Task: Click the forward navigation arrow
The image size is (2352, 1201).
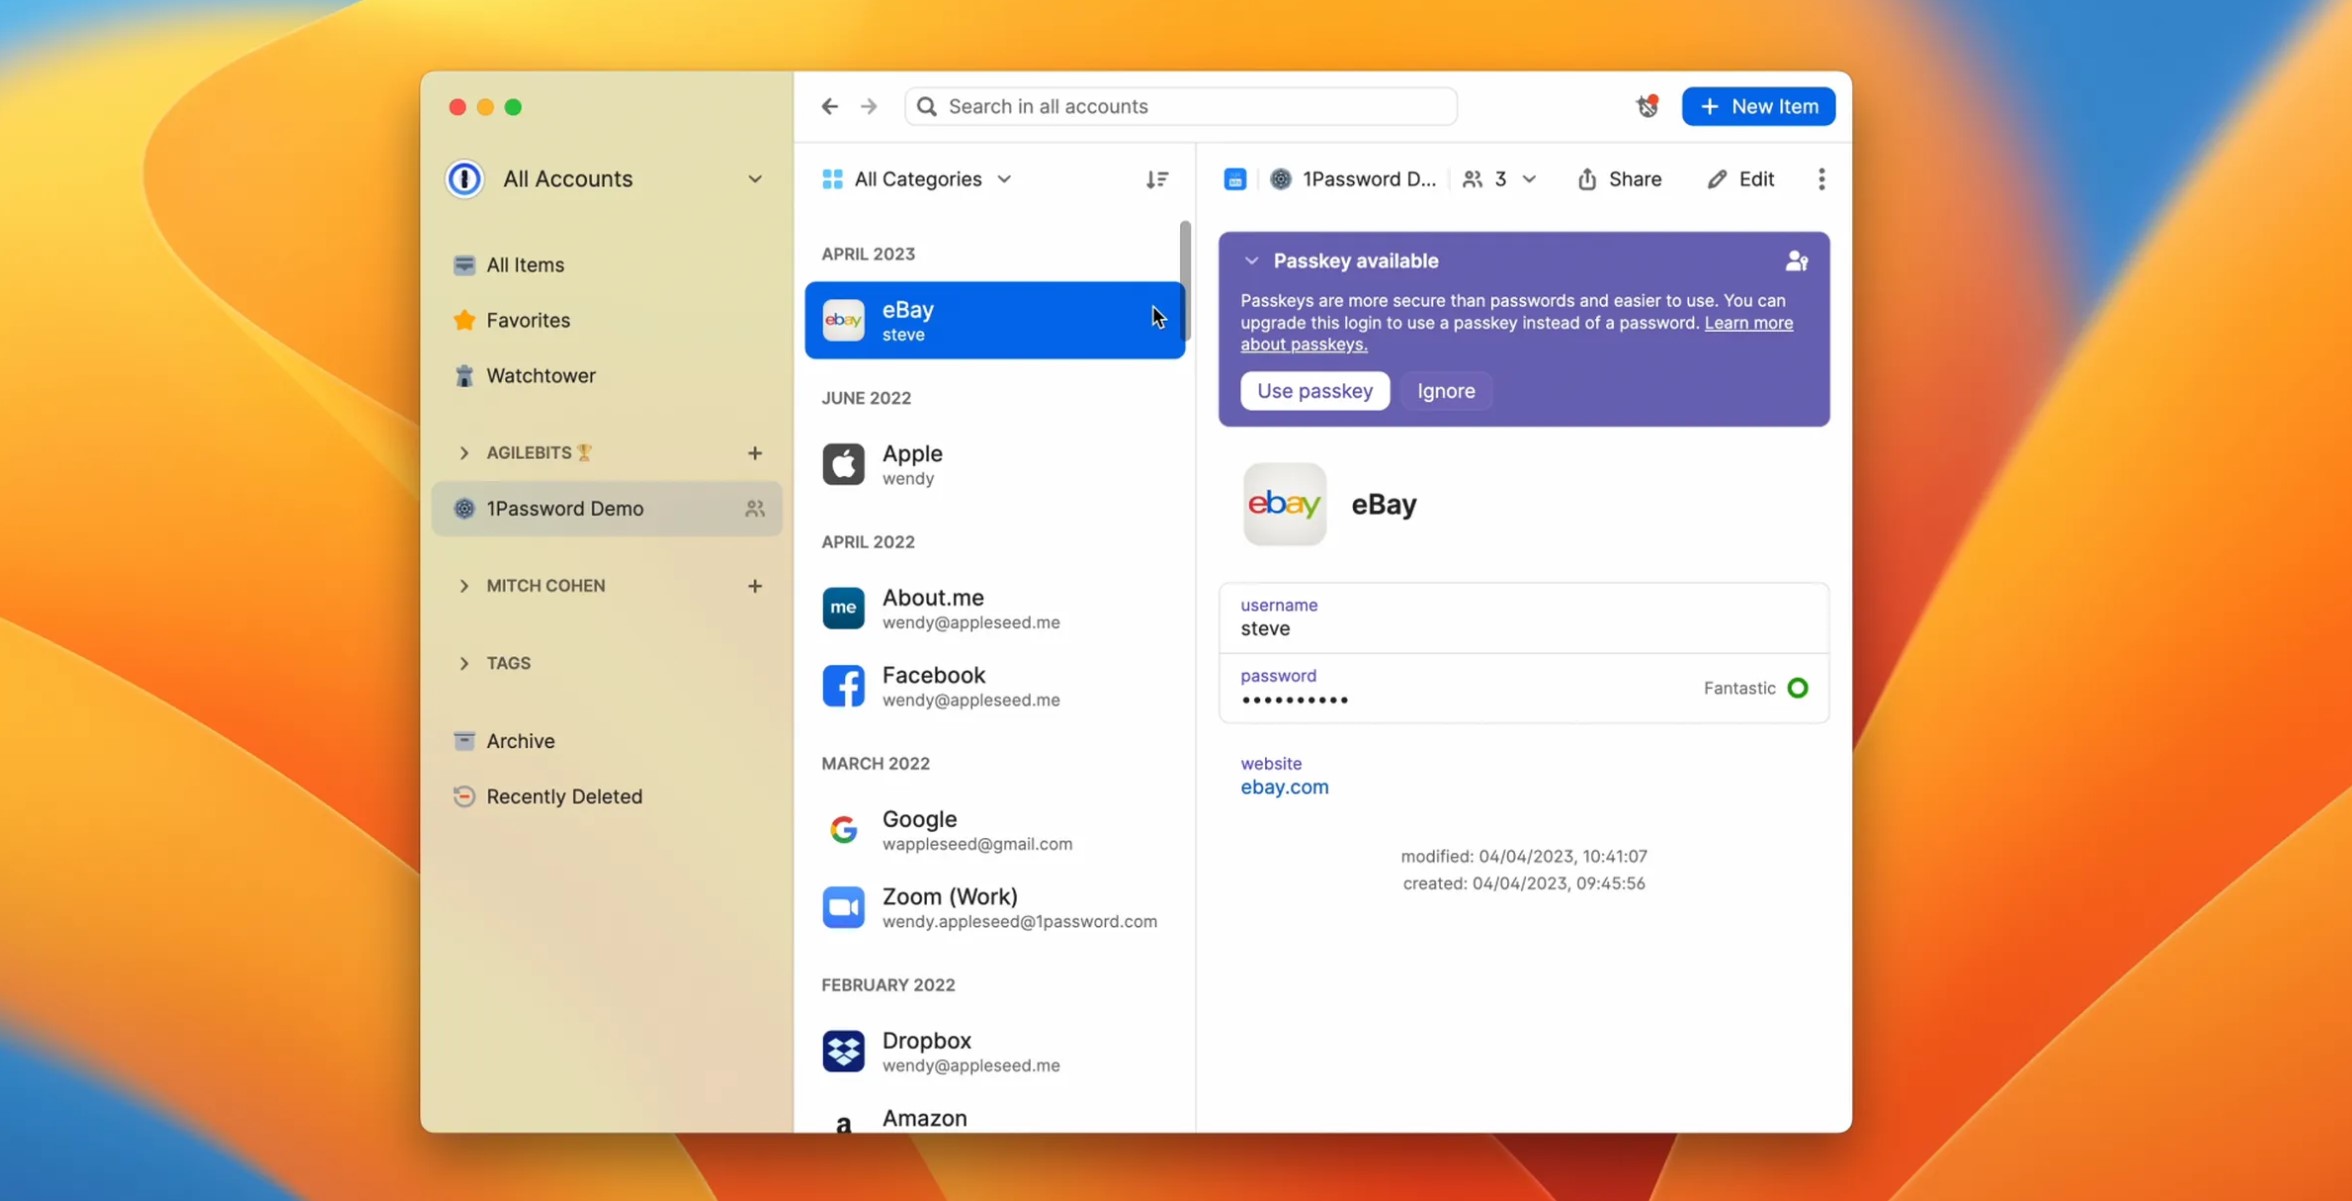Action: 868,106
